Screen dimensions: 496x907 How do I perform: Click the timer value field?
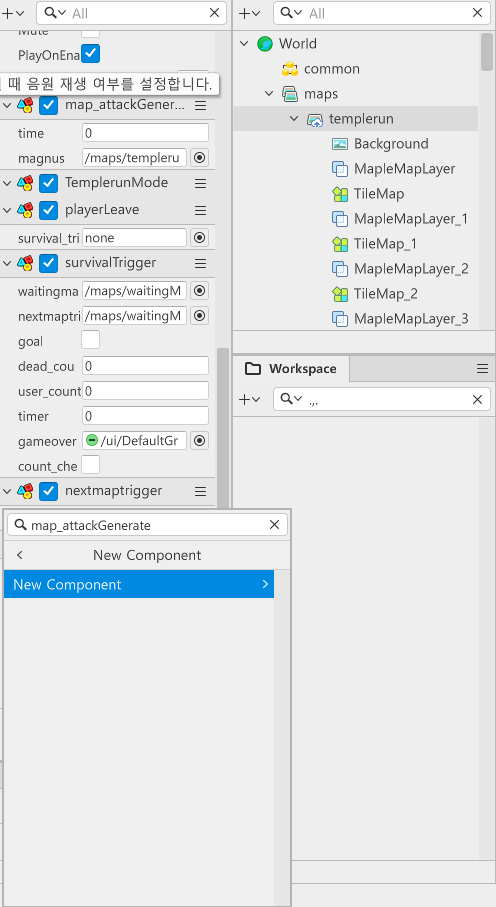tap(145, 415)
